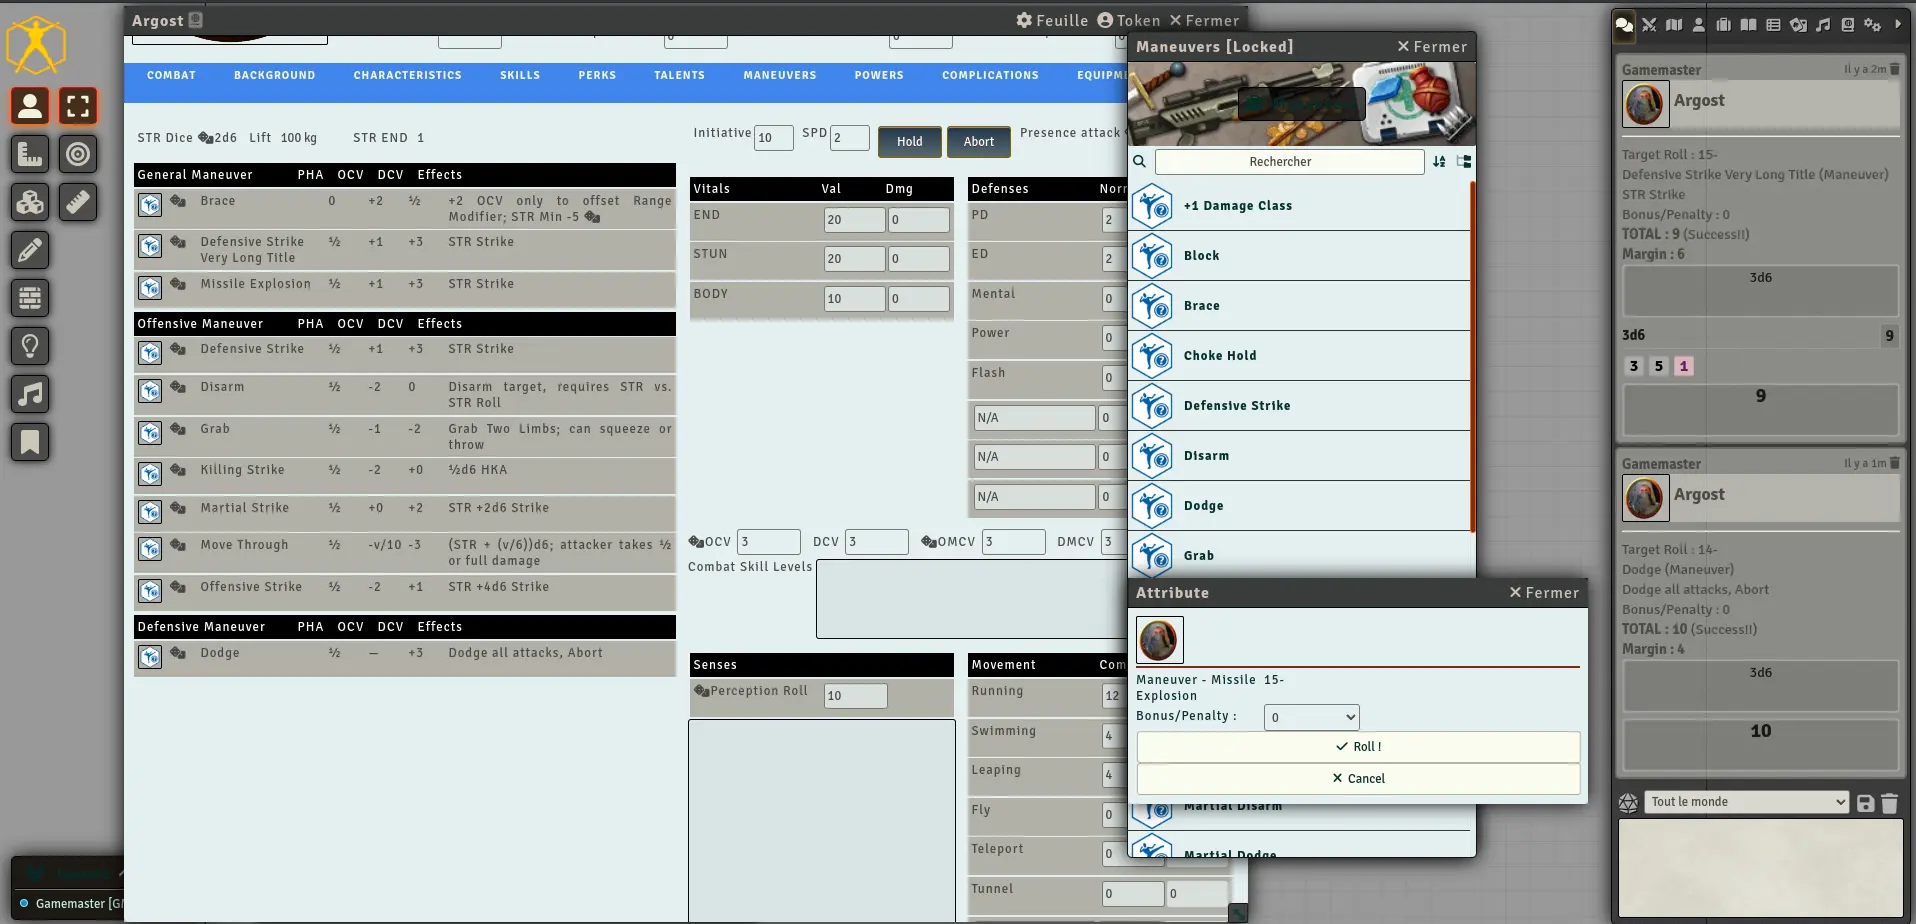Screen dimensions: 1916x924
Task: Select the Lighting controls bulb icon
Action: pos(30,346)
